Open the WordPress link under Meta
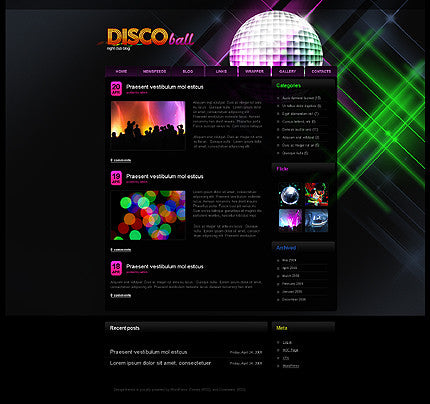Image resolution: width=430 pixels, height=404 pixels. (x=291, y=366)
